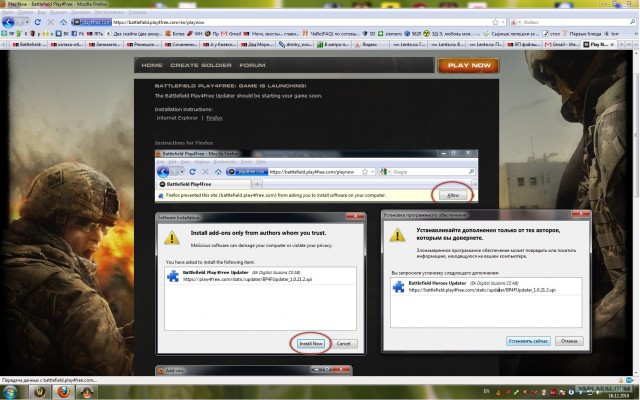The width and height of the screenshot is (640, 400).
Task: Open the VK bookmark on bookmarks toolbar
Action: pyautogui.click(x=64, y=33)
